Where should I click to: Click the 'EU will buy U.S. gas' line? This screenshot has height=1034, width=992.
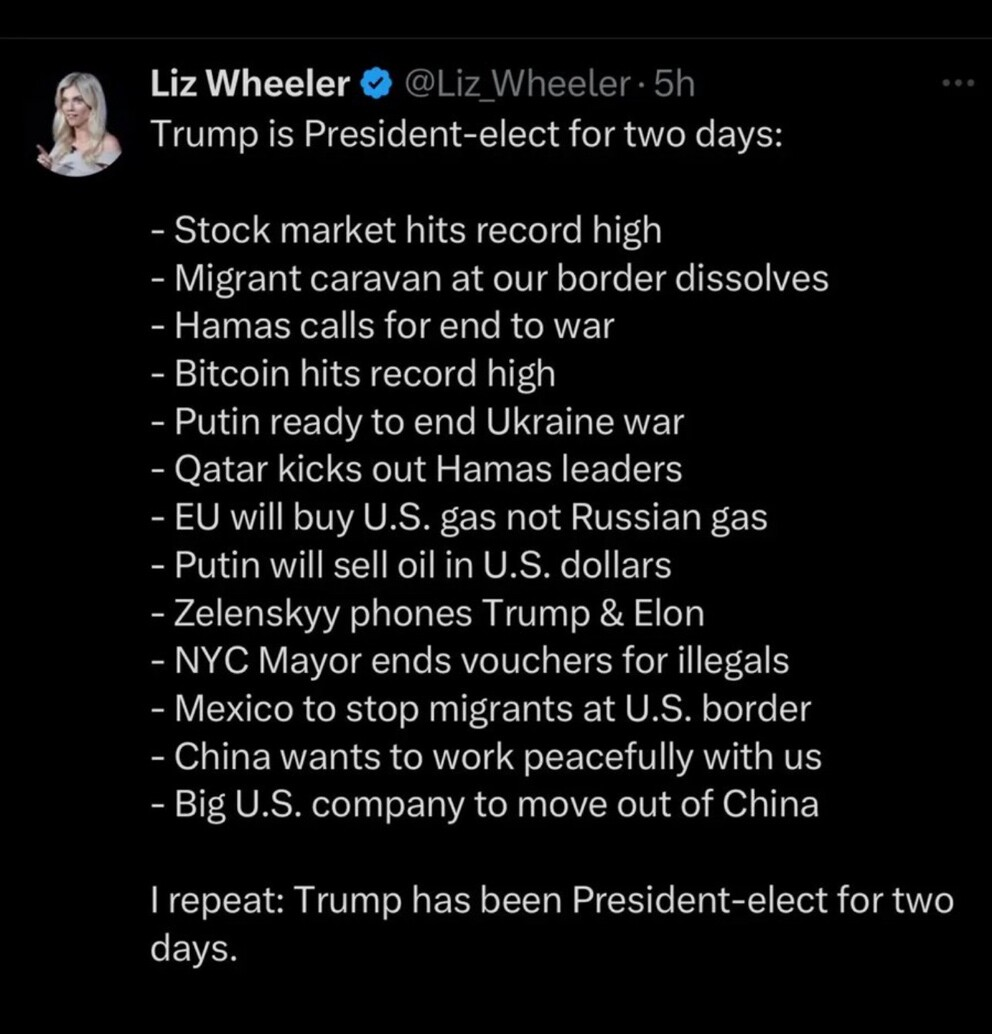pyautogui.click(x=460, y=517)
